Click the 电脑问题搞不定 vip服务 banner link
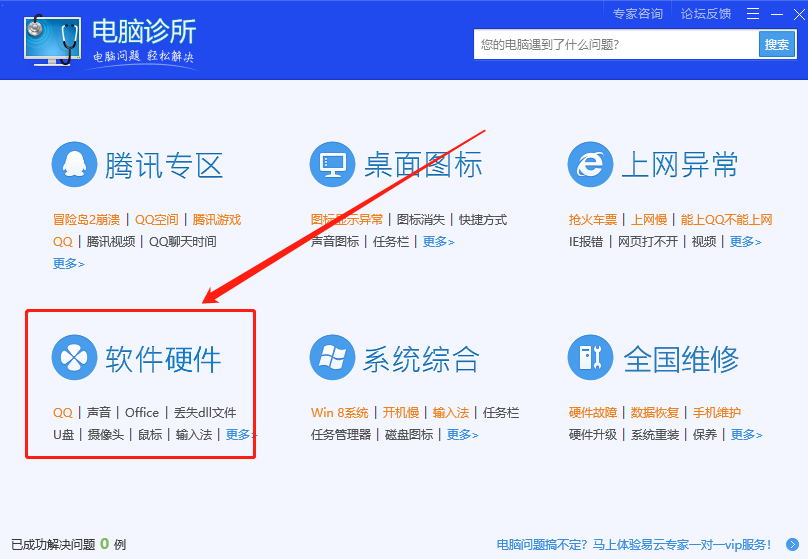Viewport: 808px width, 559px height. (x=634, y=544)
